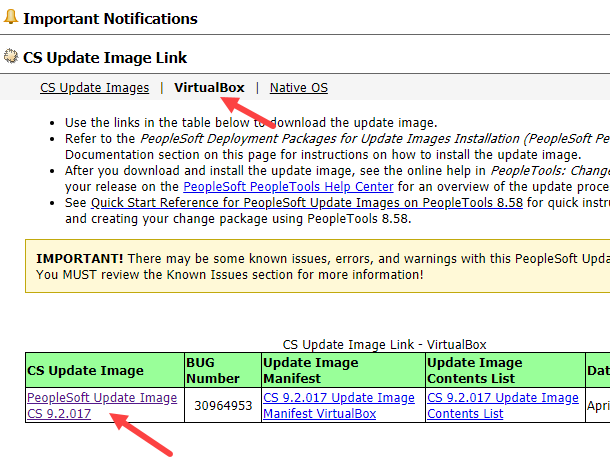Click the BUG Number column header

point(223,370)
